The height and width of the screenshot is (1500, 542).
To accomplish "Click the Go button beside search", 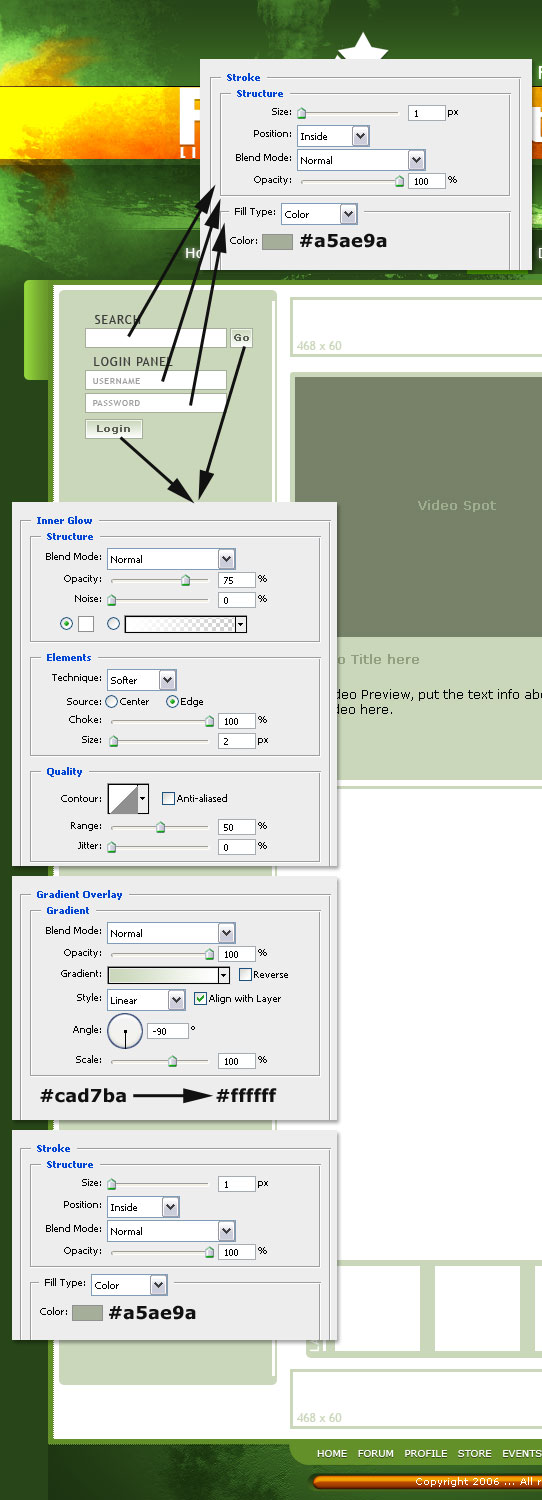I will pos(241,338).
